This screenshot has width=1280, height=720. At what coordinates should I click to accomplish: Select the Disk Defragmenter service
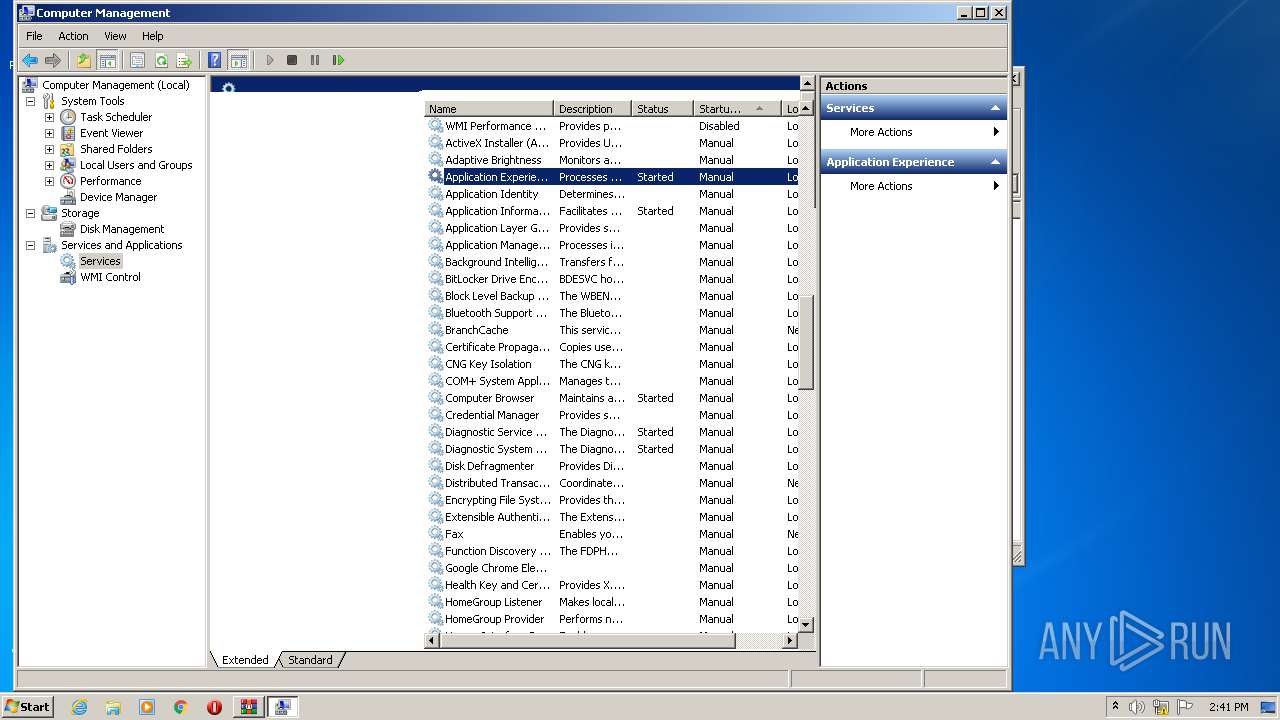(x=612, y=466)
